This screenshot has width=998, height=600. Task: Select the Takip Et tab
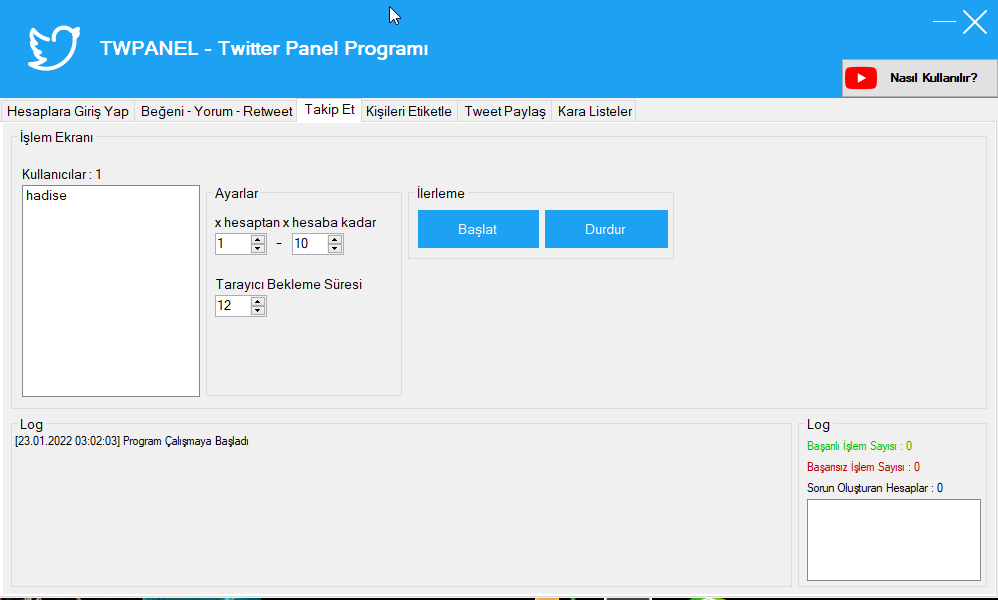tap(329, 109)
